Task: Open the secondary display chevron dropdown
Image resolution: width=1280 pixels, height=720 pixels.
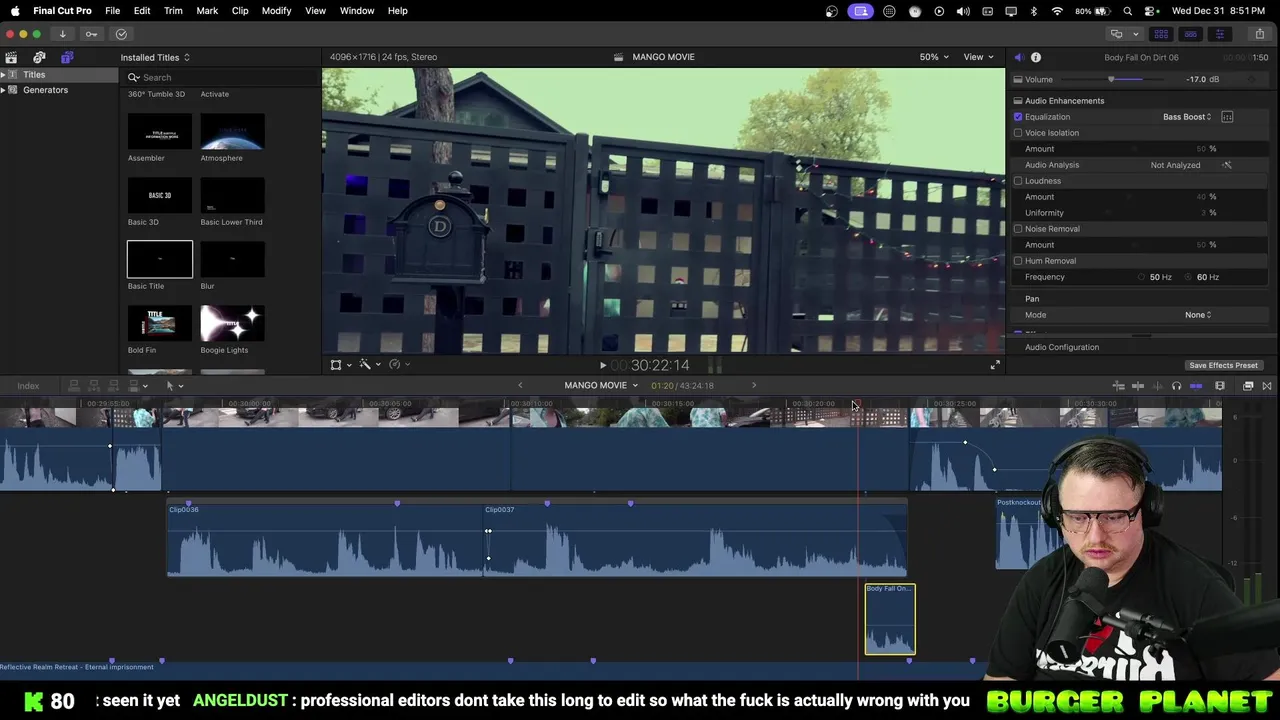Action: (x=1135, y=34)
